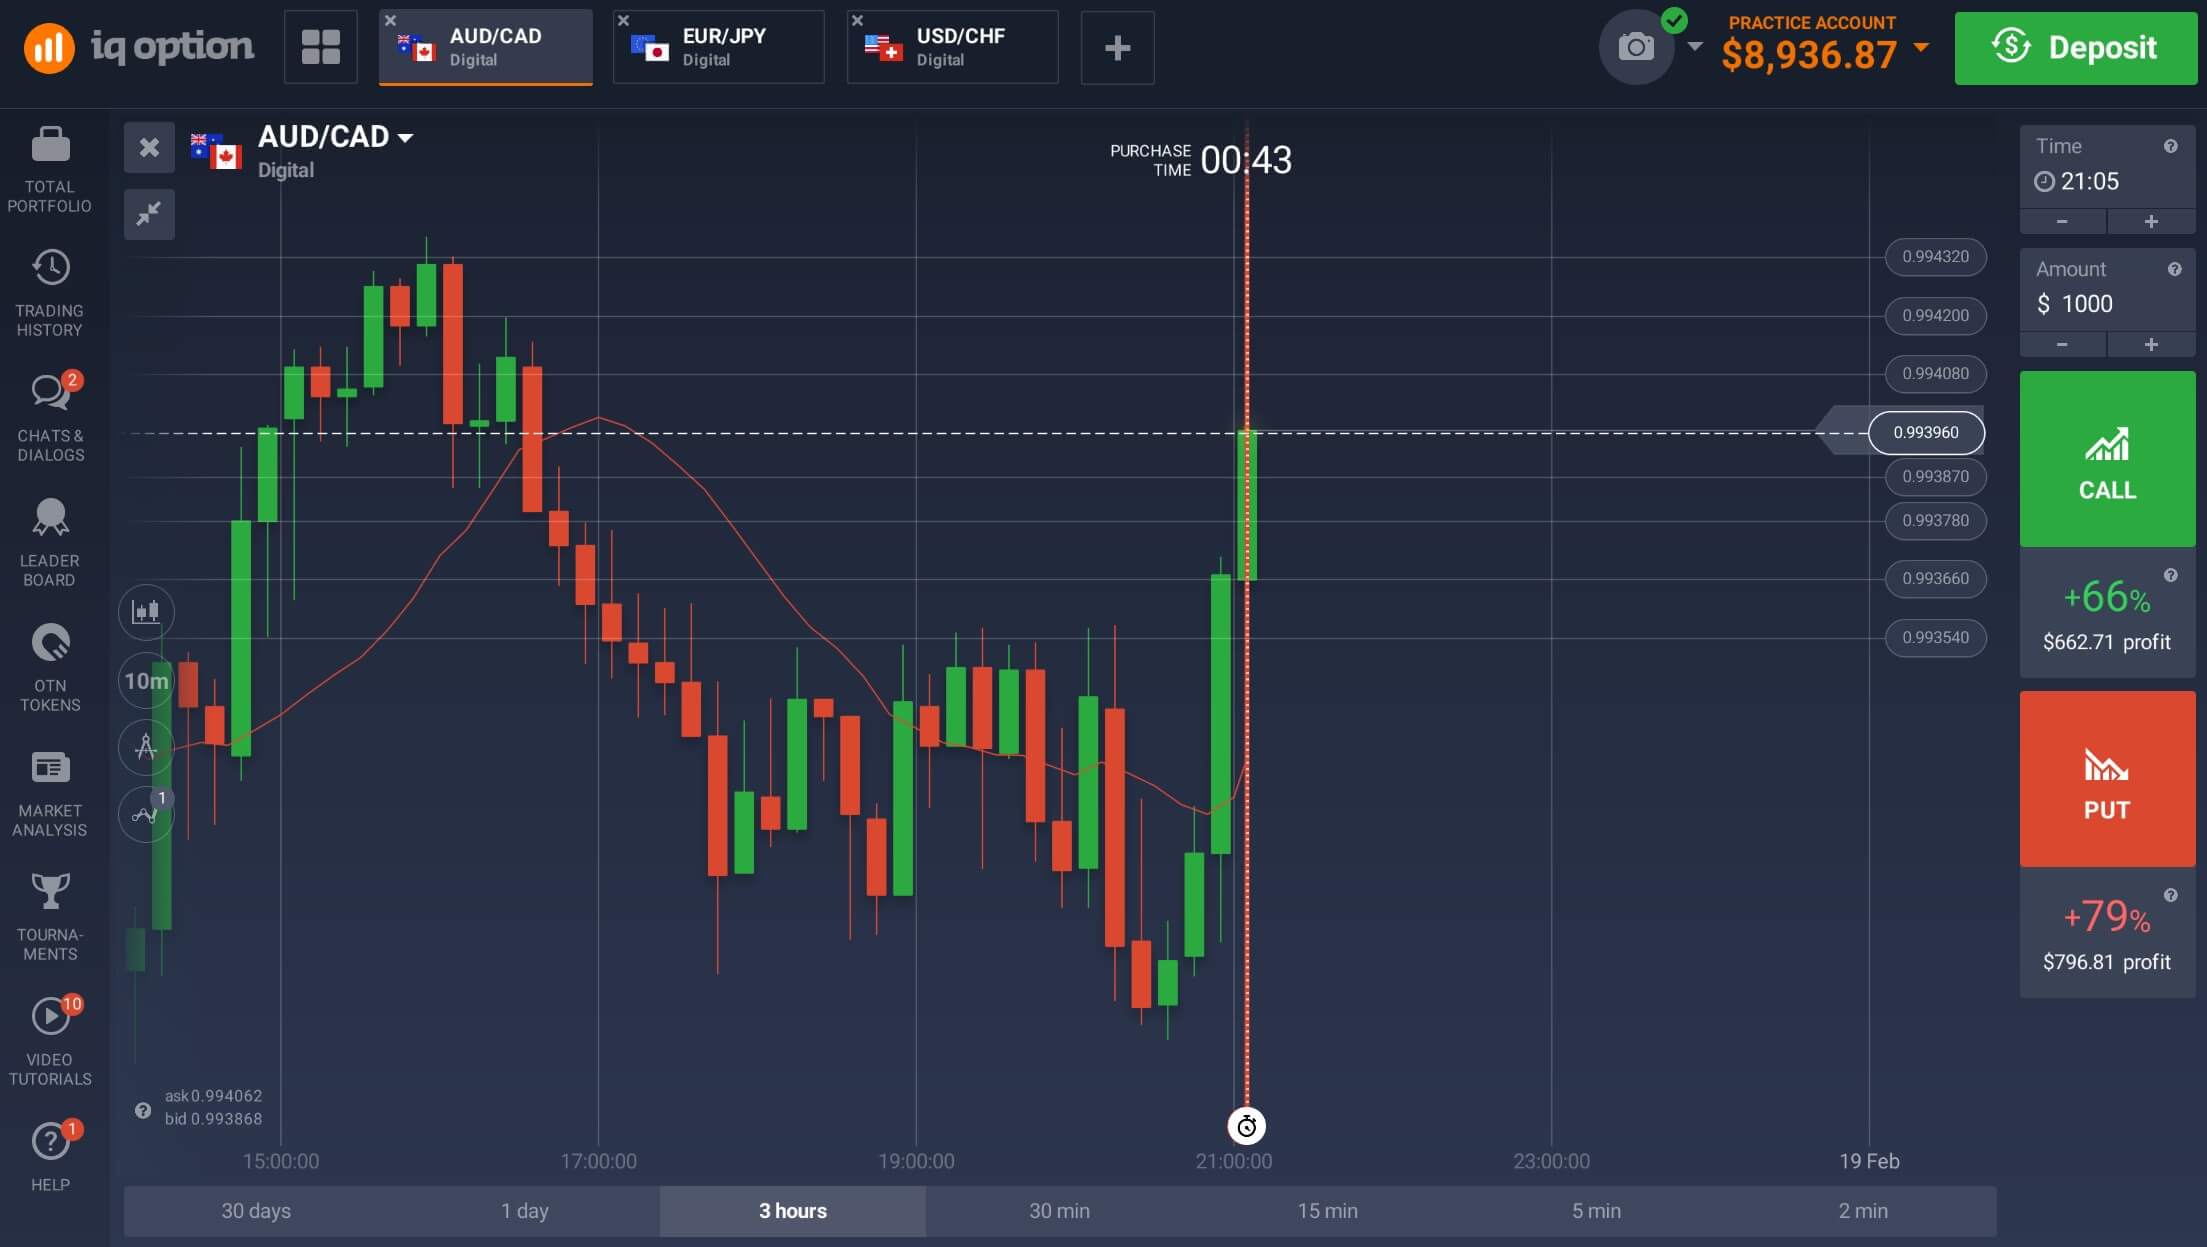Close the EUR/JPY asset tab
2207x1247 pixels.
tap(623, 20)
